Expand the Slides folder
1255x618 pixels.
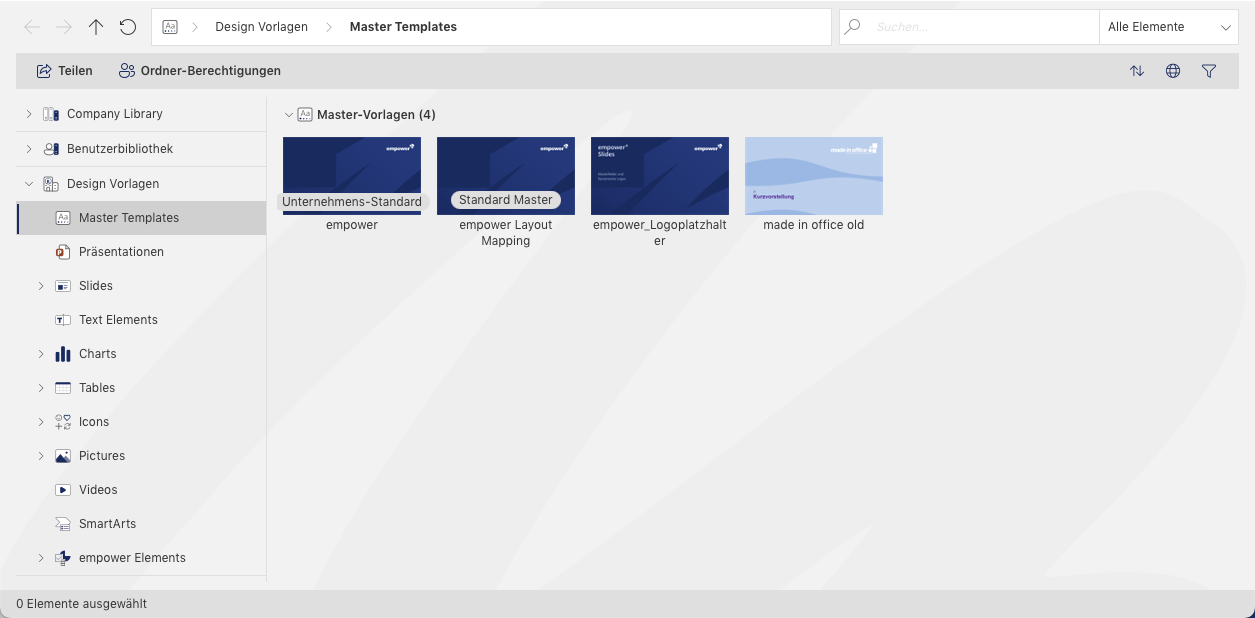tap(41, 286)
